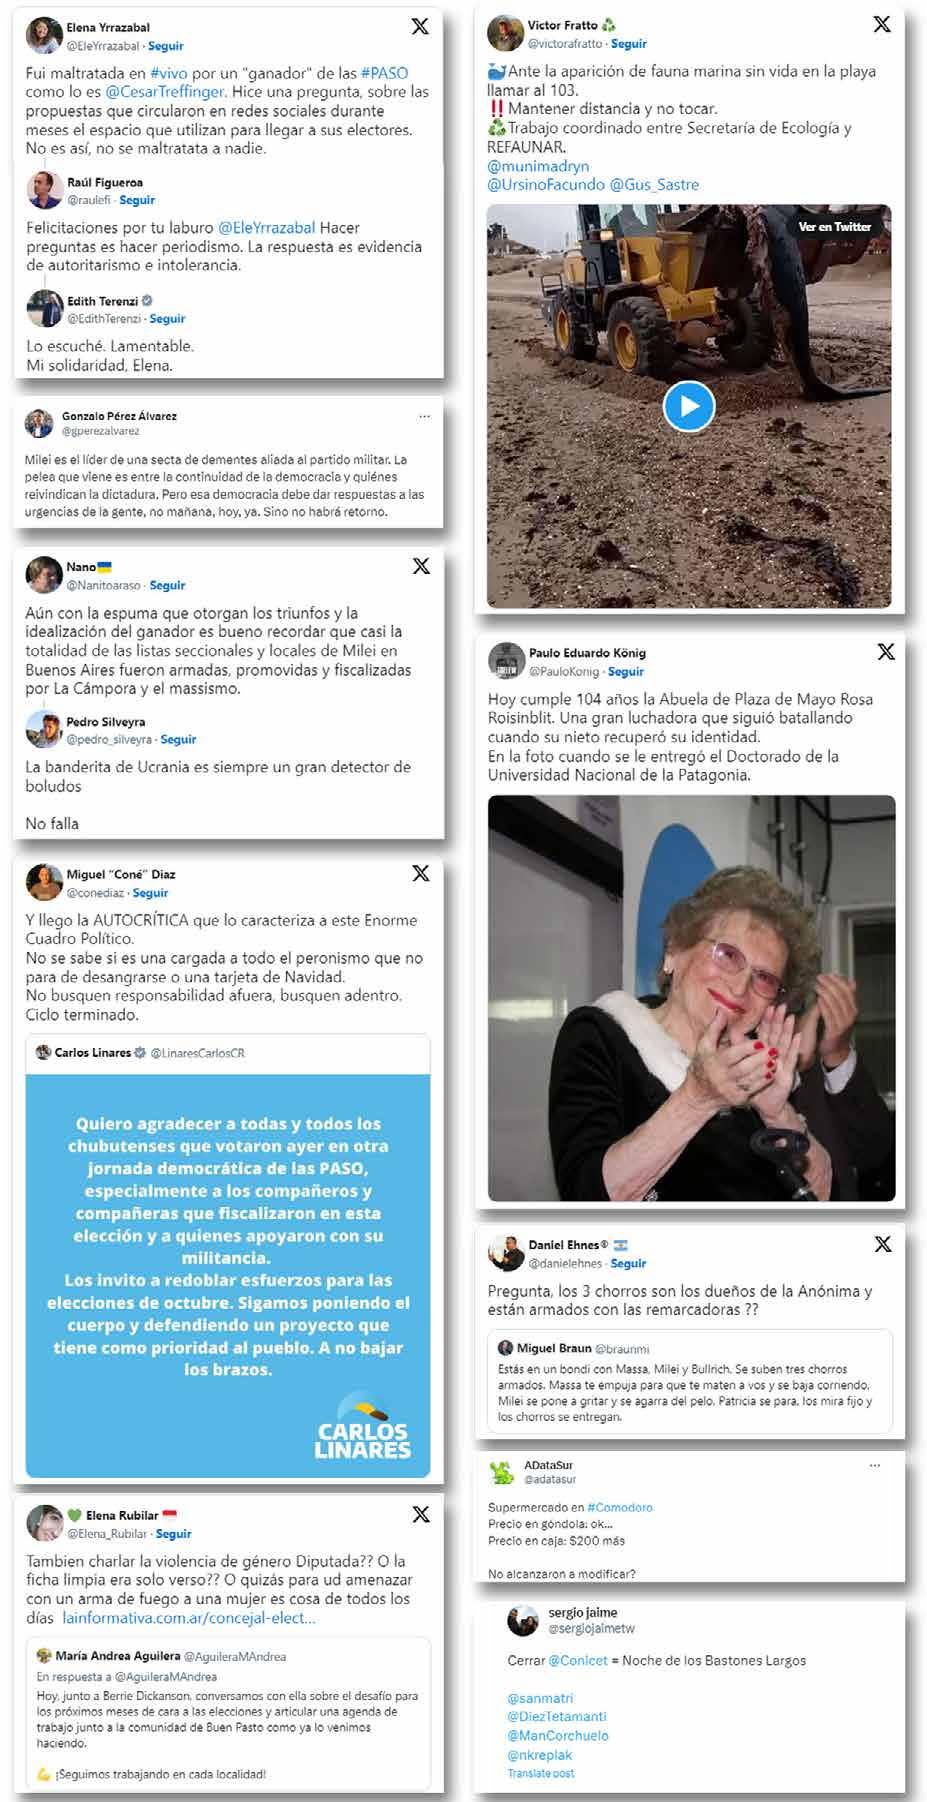Click the X logo on Daniel Ehnes's tweet

click(883, 1244)
